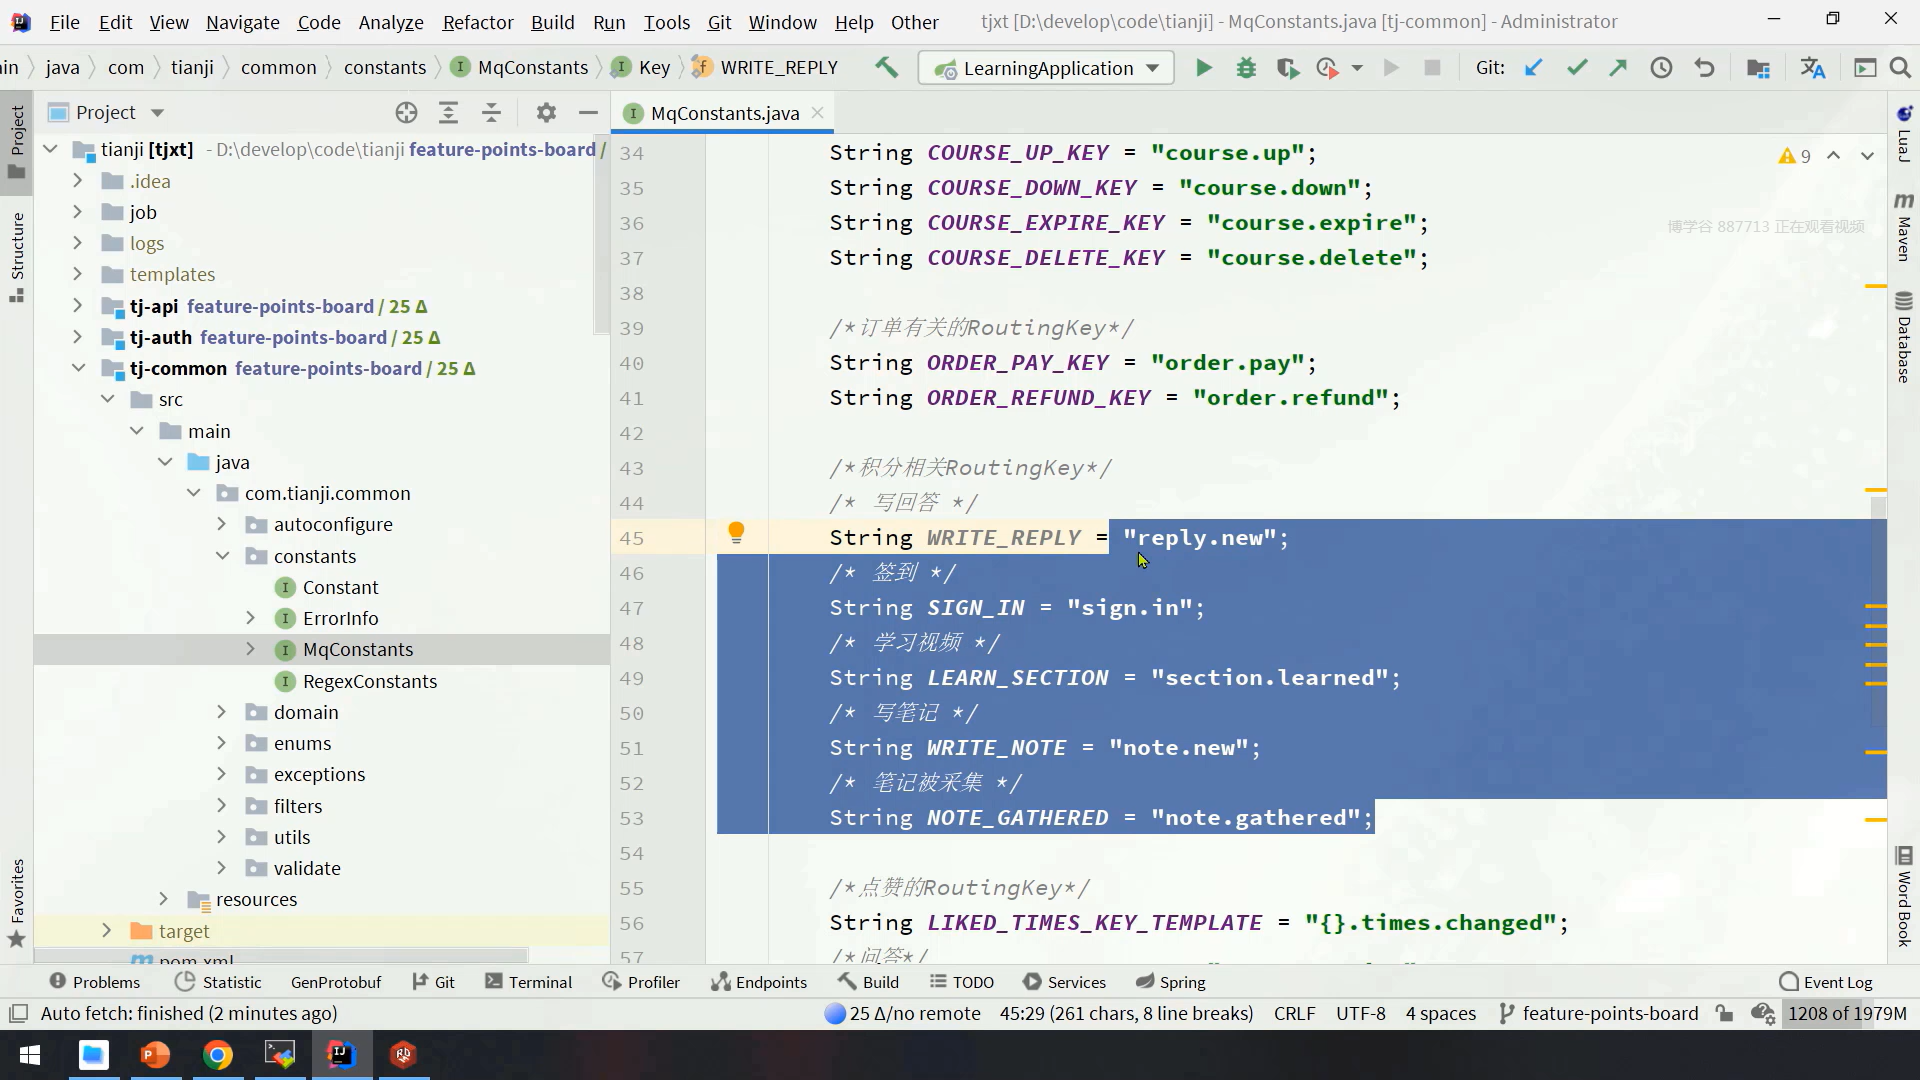Click Git update project arrow
The width and height of the screenshot is (1920, 1080).
pos(1533,68)
